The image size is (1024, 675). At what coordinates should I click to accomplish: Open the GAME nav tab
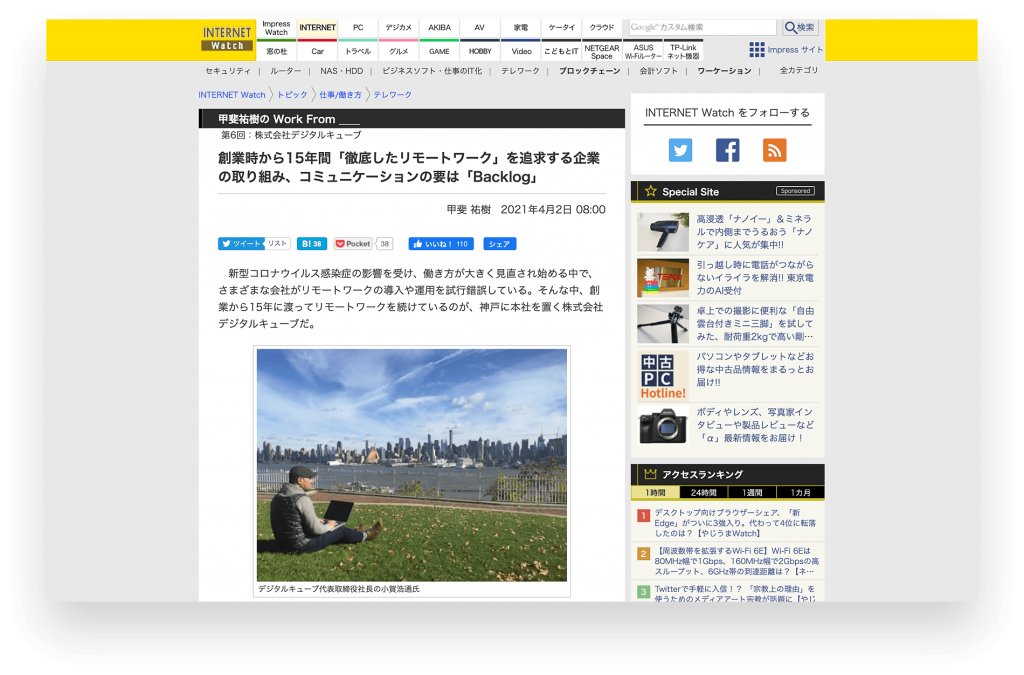coord(439,51)
